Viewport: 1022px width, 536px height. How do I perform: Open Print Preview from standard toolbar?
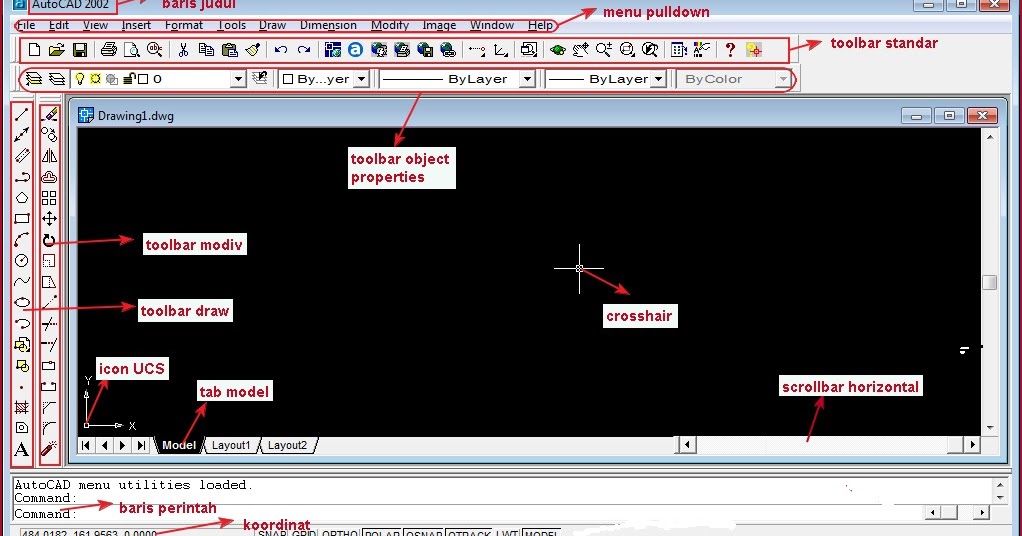[132, 50]
